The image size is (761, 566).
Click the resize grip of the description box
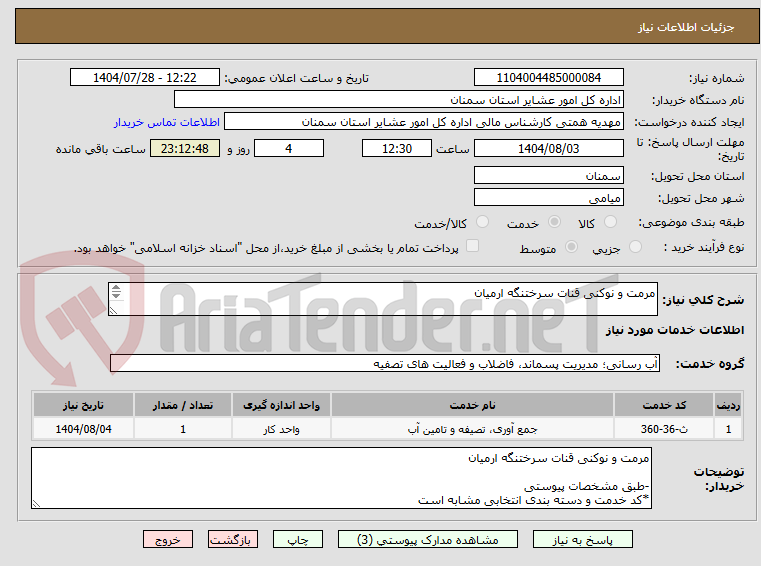pyautogui.click(x=114, y=311)
